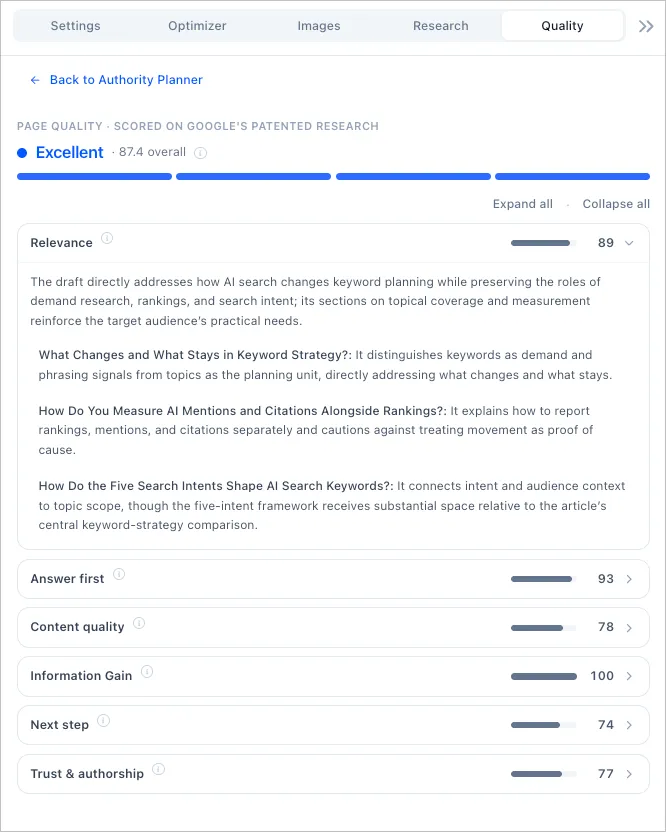The width and height of the screenshot is (666, 832).
Task: Click the Information Gain score bar
Action: point(543,676)
